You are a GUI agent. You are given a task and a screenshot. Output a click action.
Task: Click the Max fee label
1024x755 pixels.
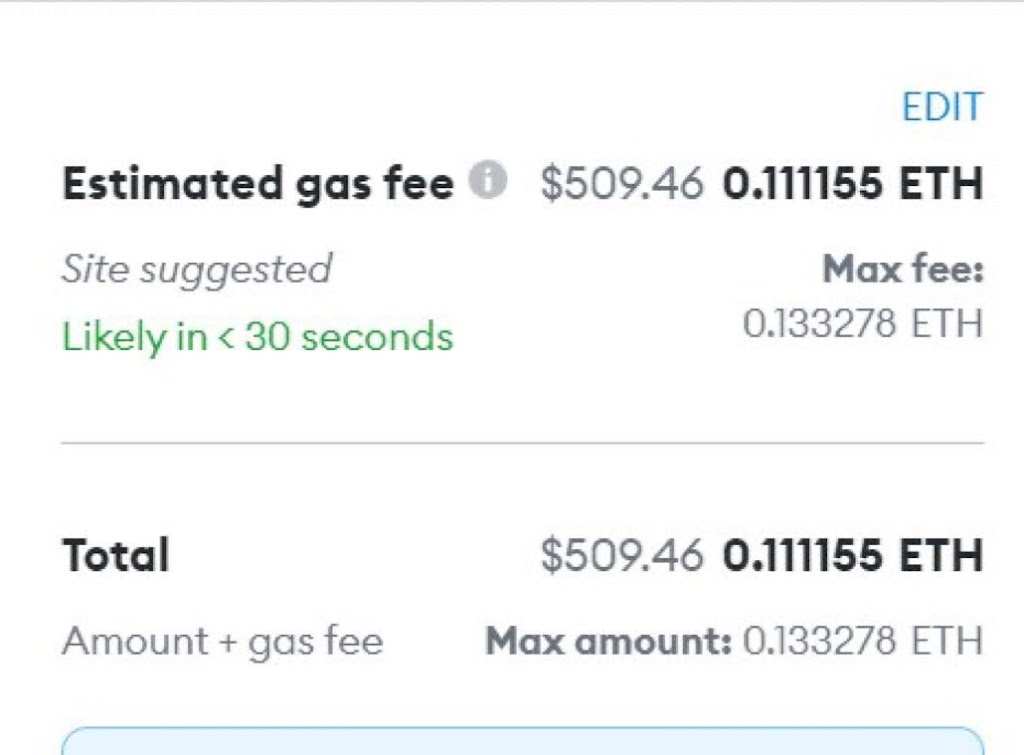pyautogui.click(x=903, y=269)
